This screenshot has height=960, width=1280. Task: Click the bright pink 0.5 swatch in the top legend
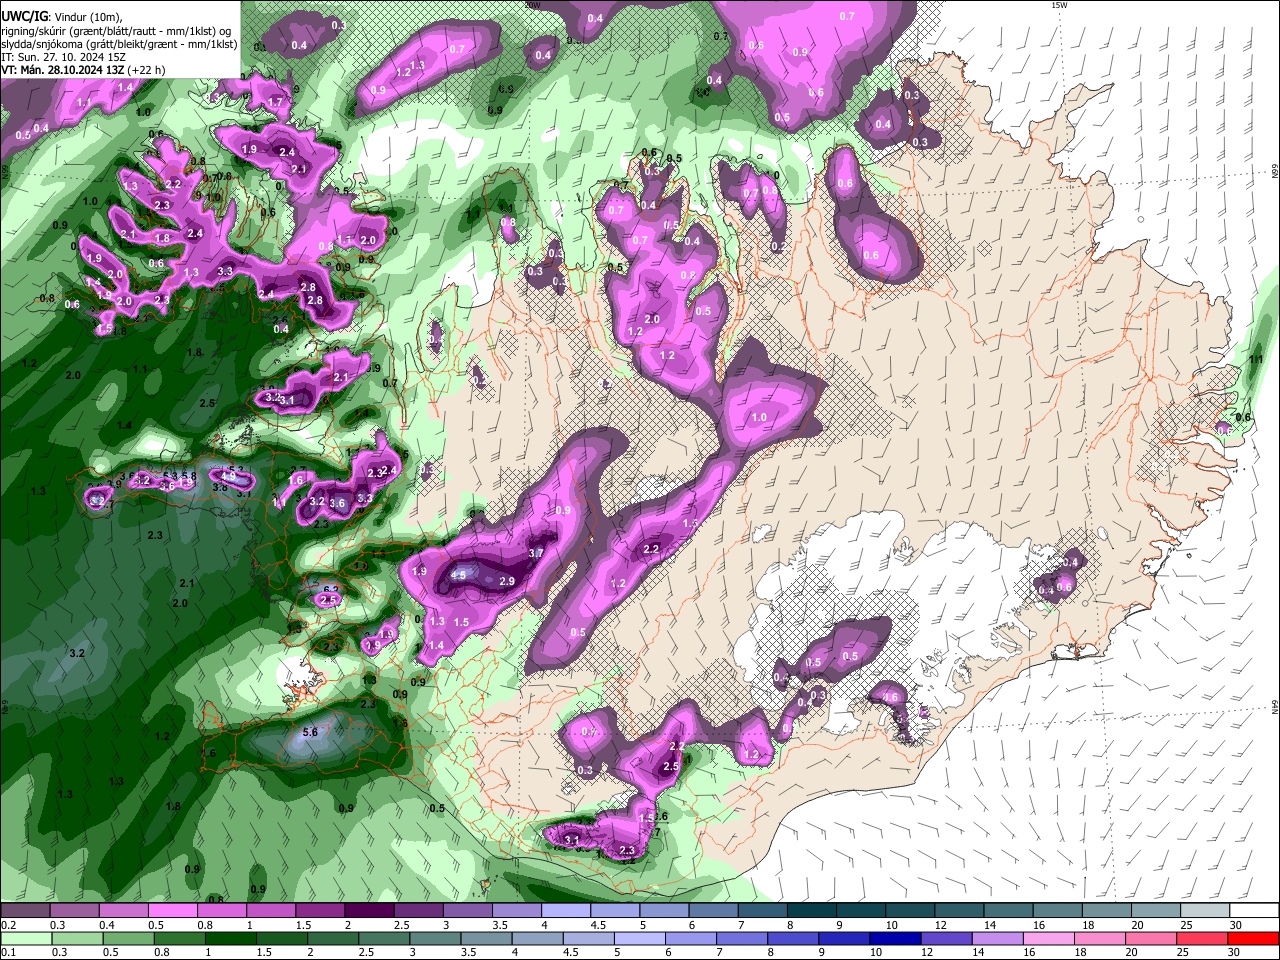(x=173, y=911)
